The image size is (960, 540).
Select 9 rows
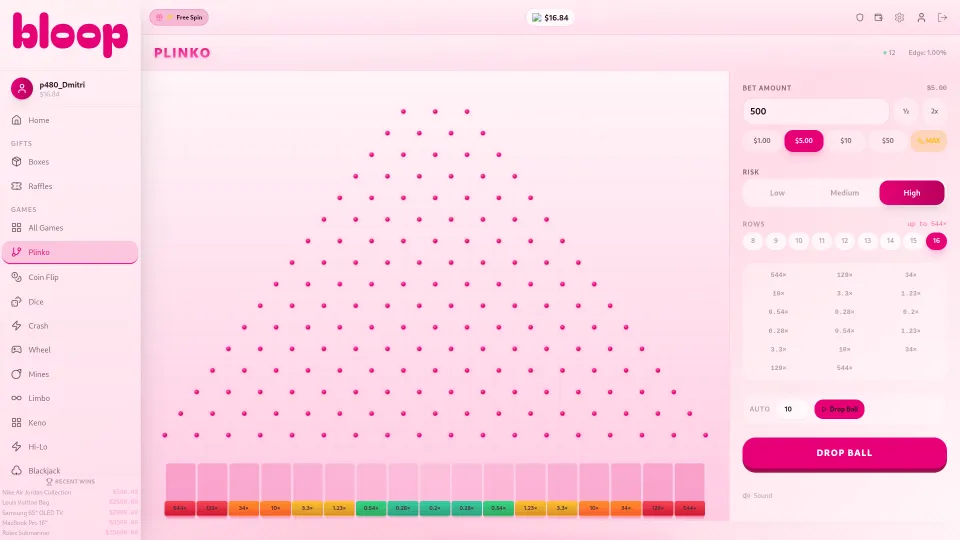pyautogui.click(x=776, y=241)
